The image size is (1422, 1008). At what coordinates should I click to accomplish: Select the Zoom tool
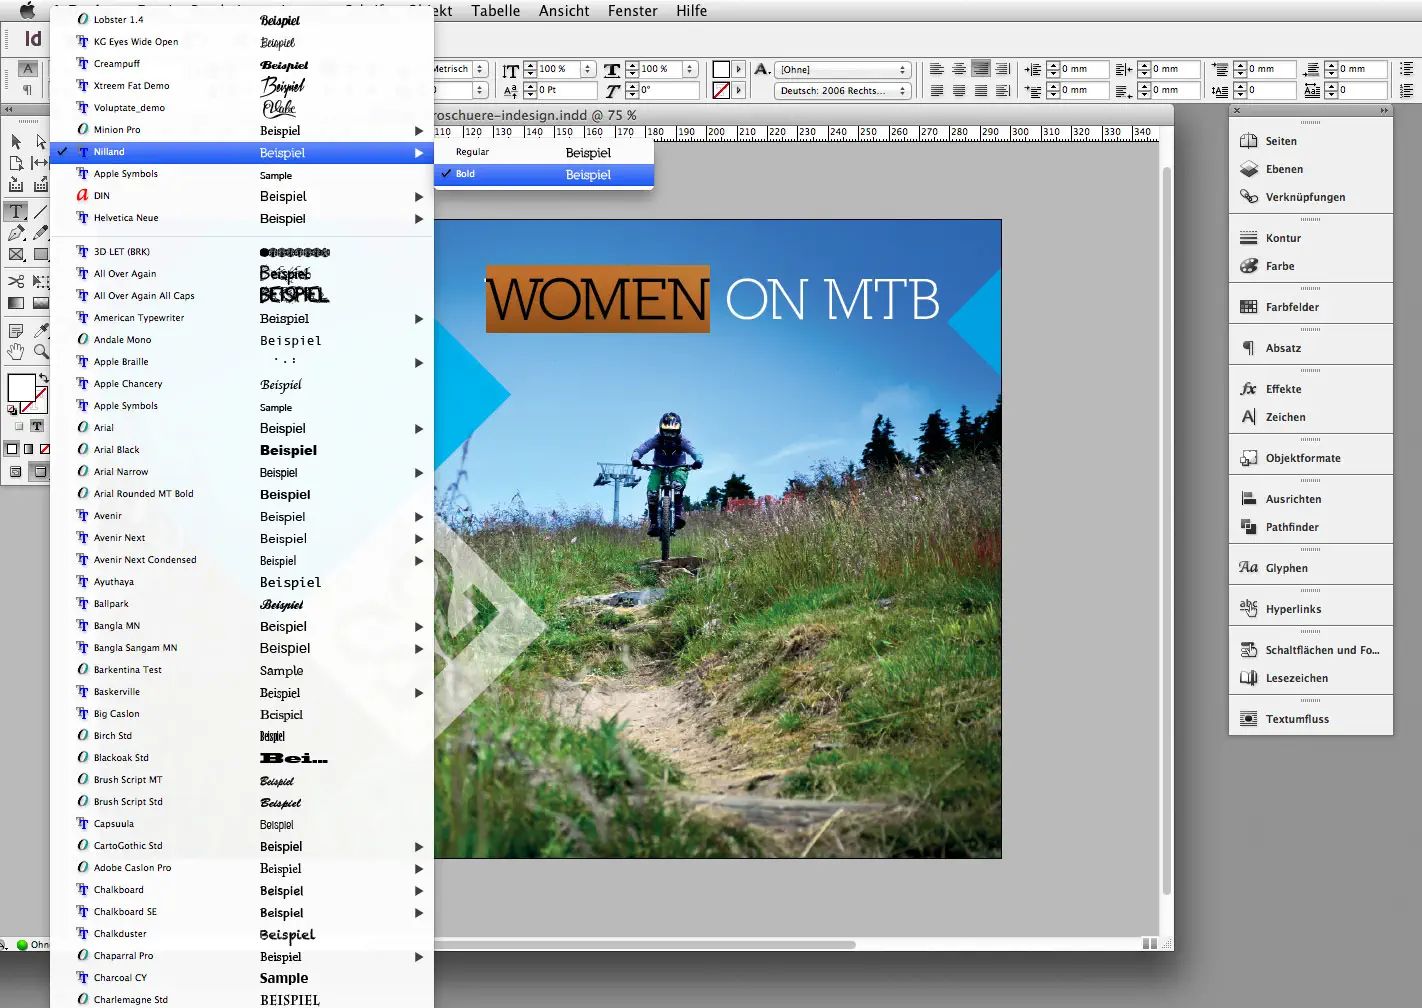click(39, 349)
